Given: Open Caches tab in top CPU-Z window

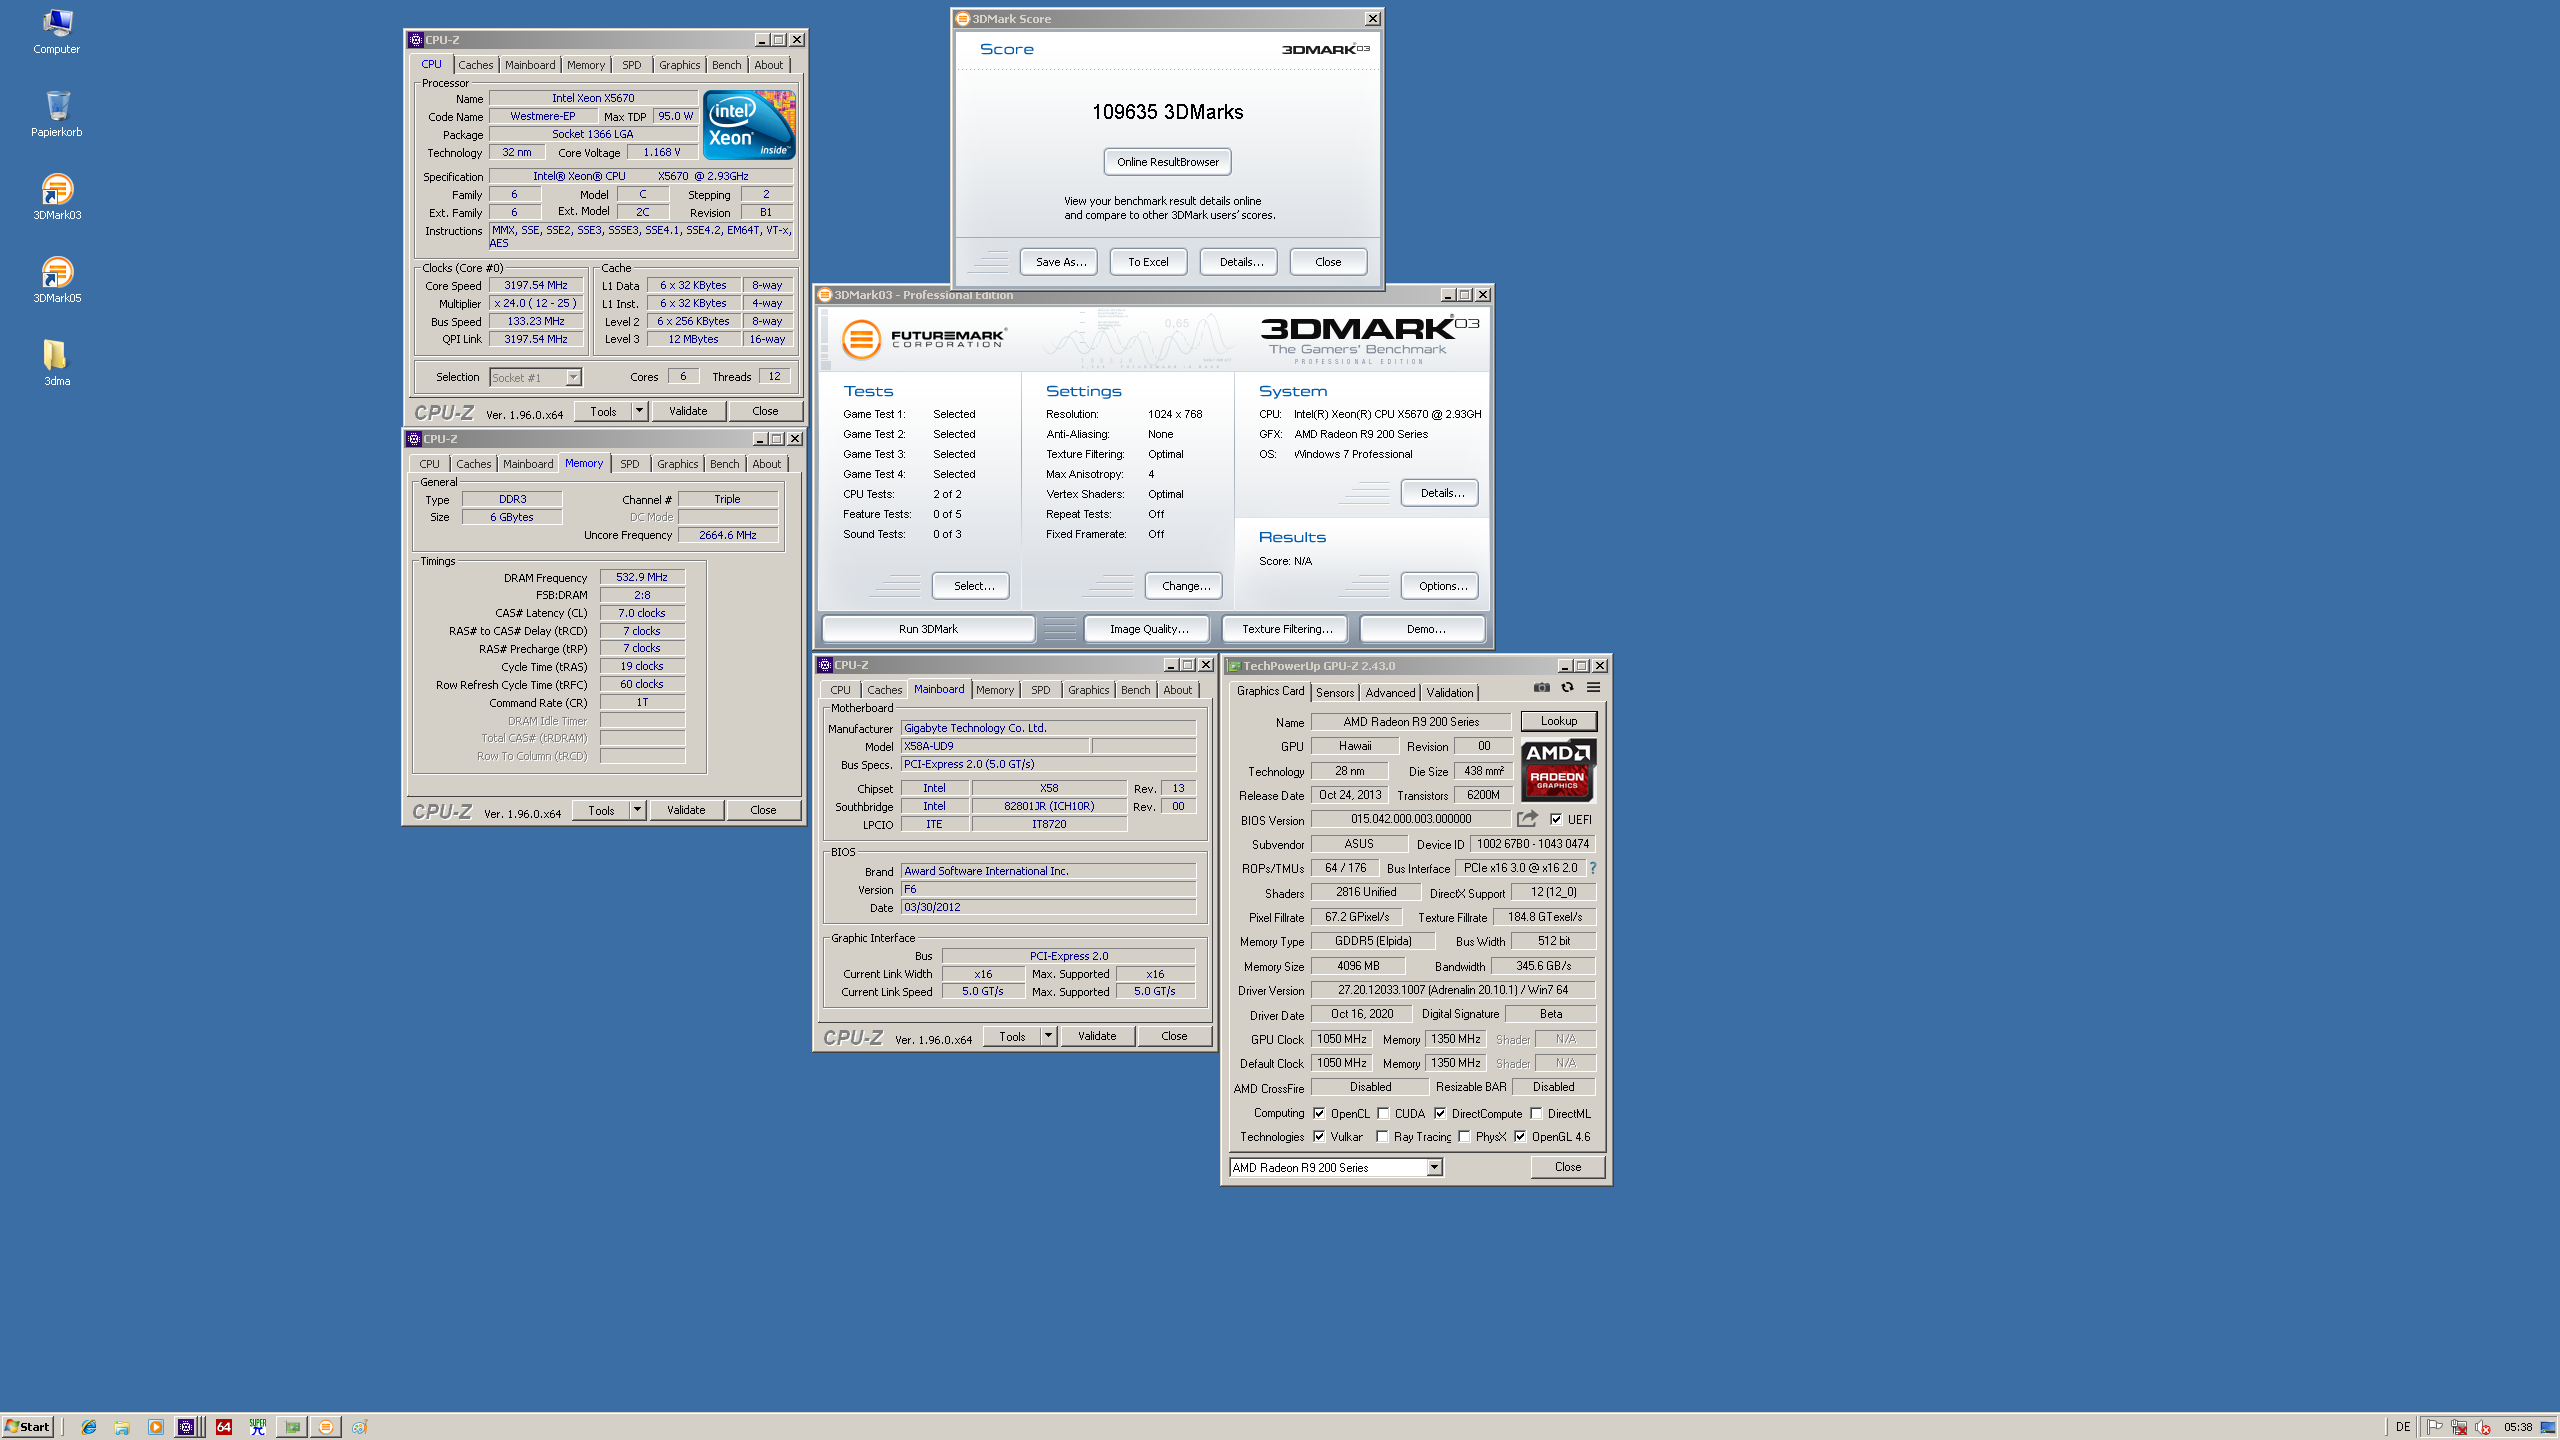Looking at the screenshot, I should point(476,65).
